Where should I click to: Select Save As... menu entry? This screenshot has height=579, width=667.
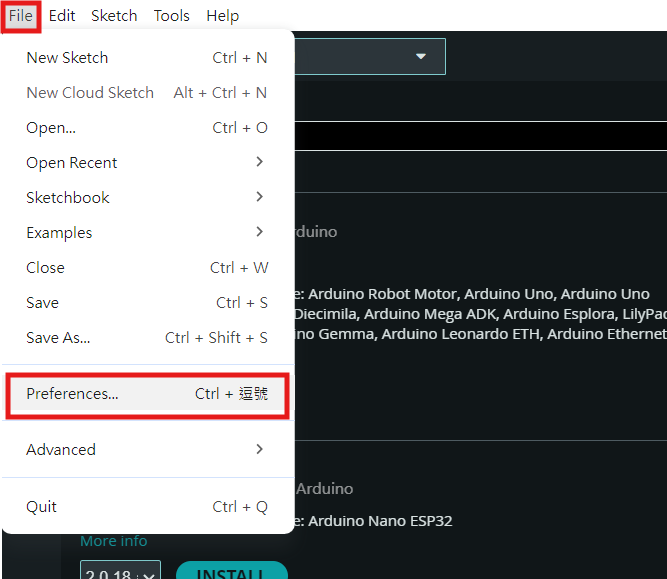tap(147, 338)
